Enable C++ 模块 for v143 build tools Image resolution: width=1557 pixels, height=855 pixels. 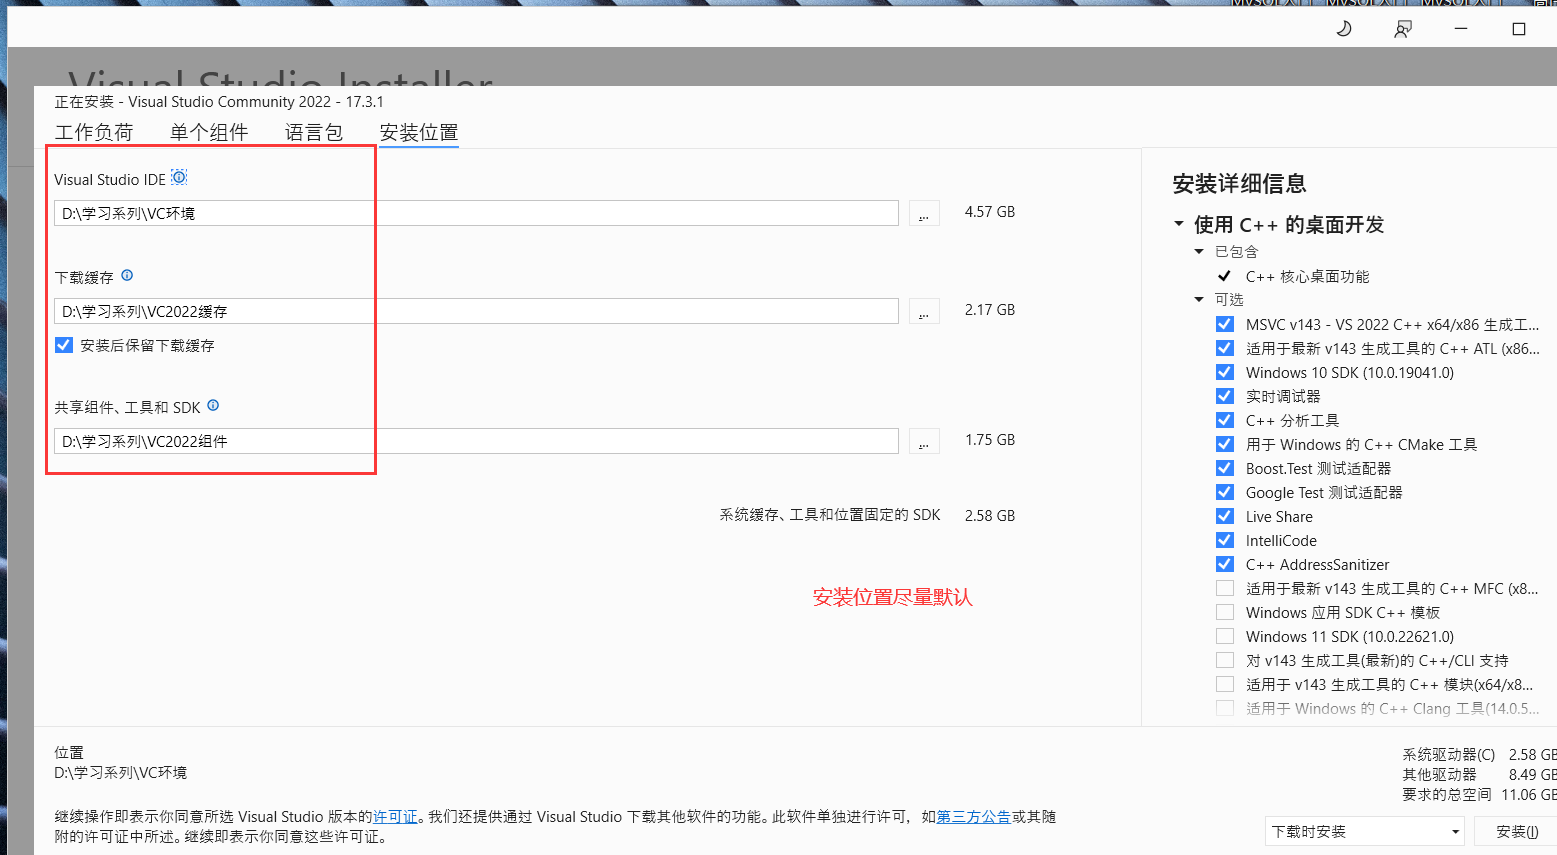click(1225, 684)
